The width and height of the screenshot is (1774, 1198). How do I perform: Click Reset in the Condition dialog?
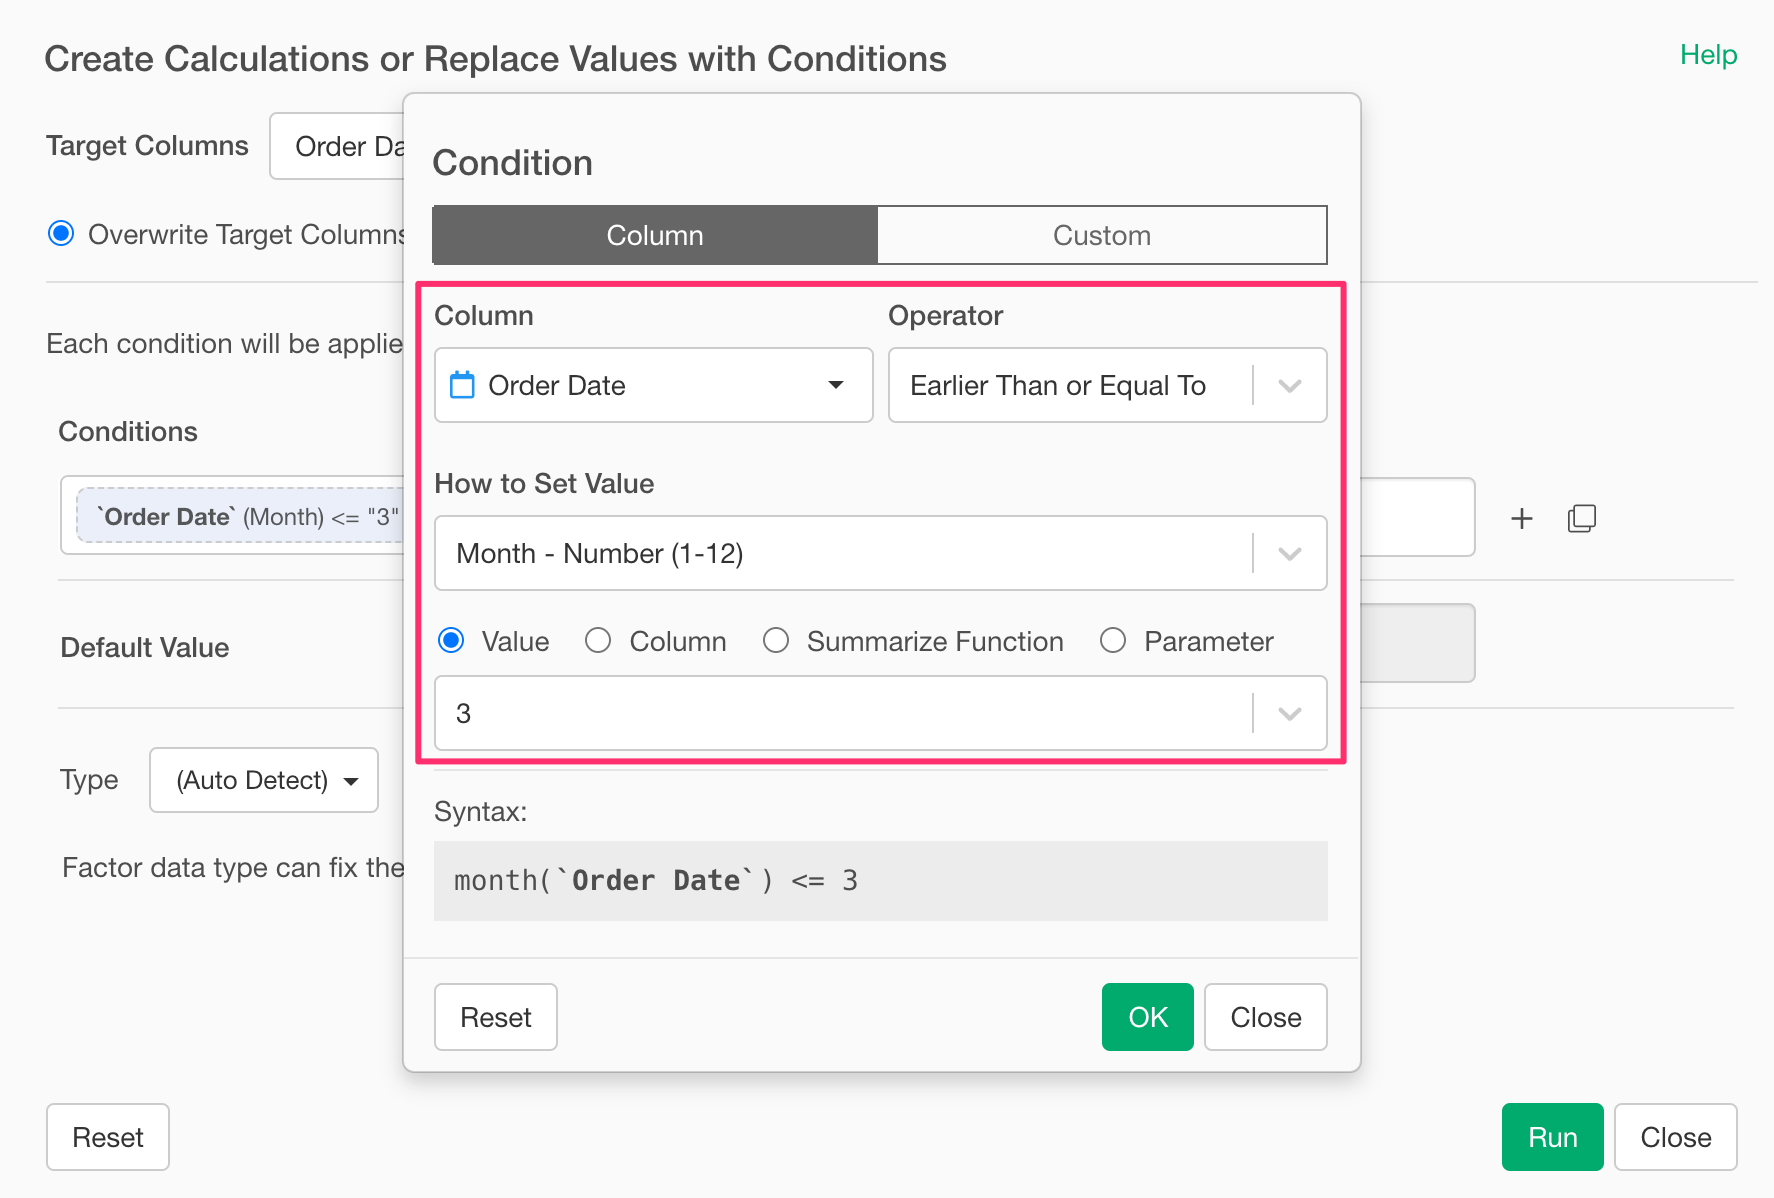495,1017
